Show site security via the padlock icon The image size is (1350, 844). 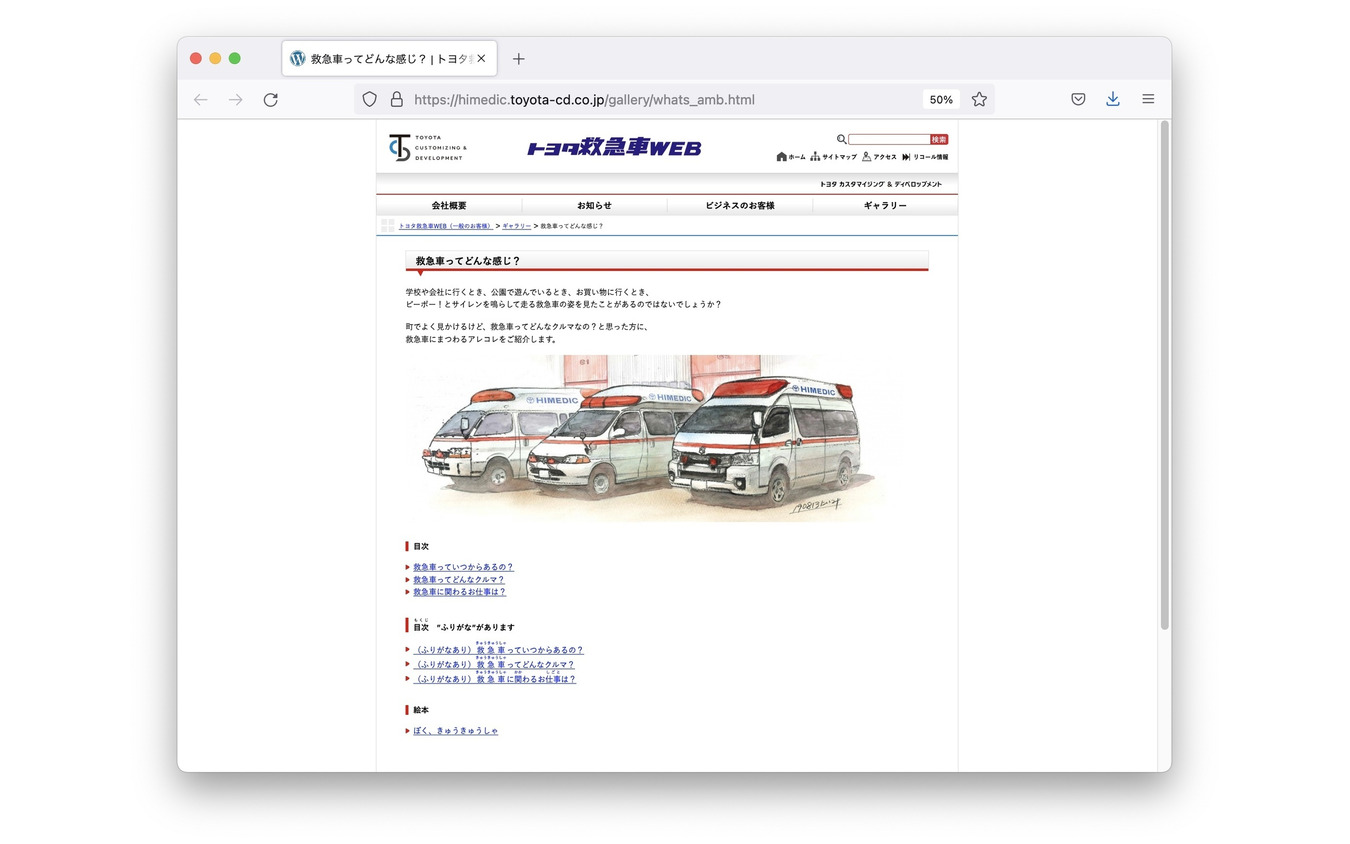click(396, 100)
